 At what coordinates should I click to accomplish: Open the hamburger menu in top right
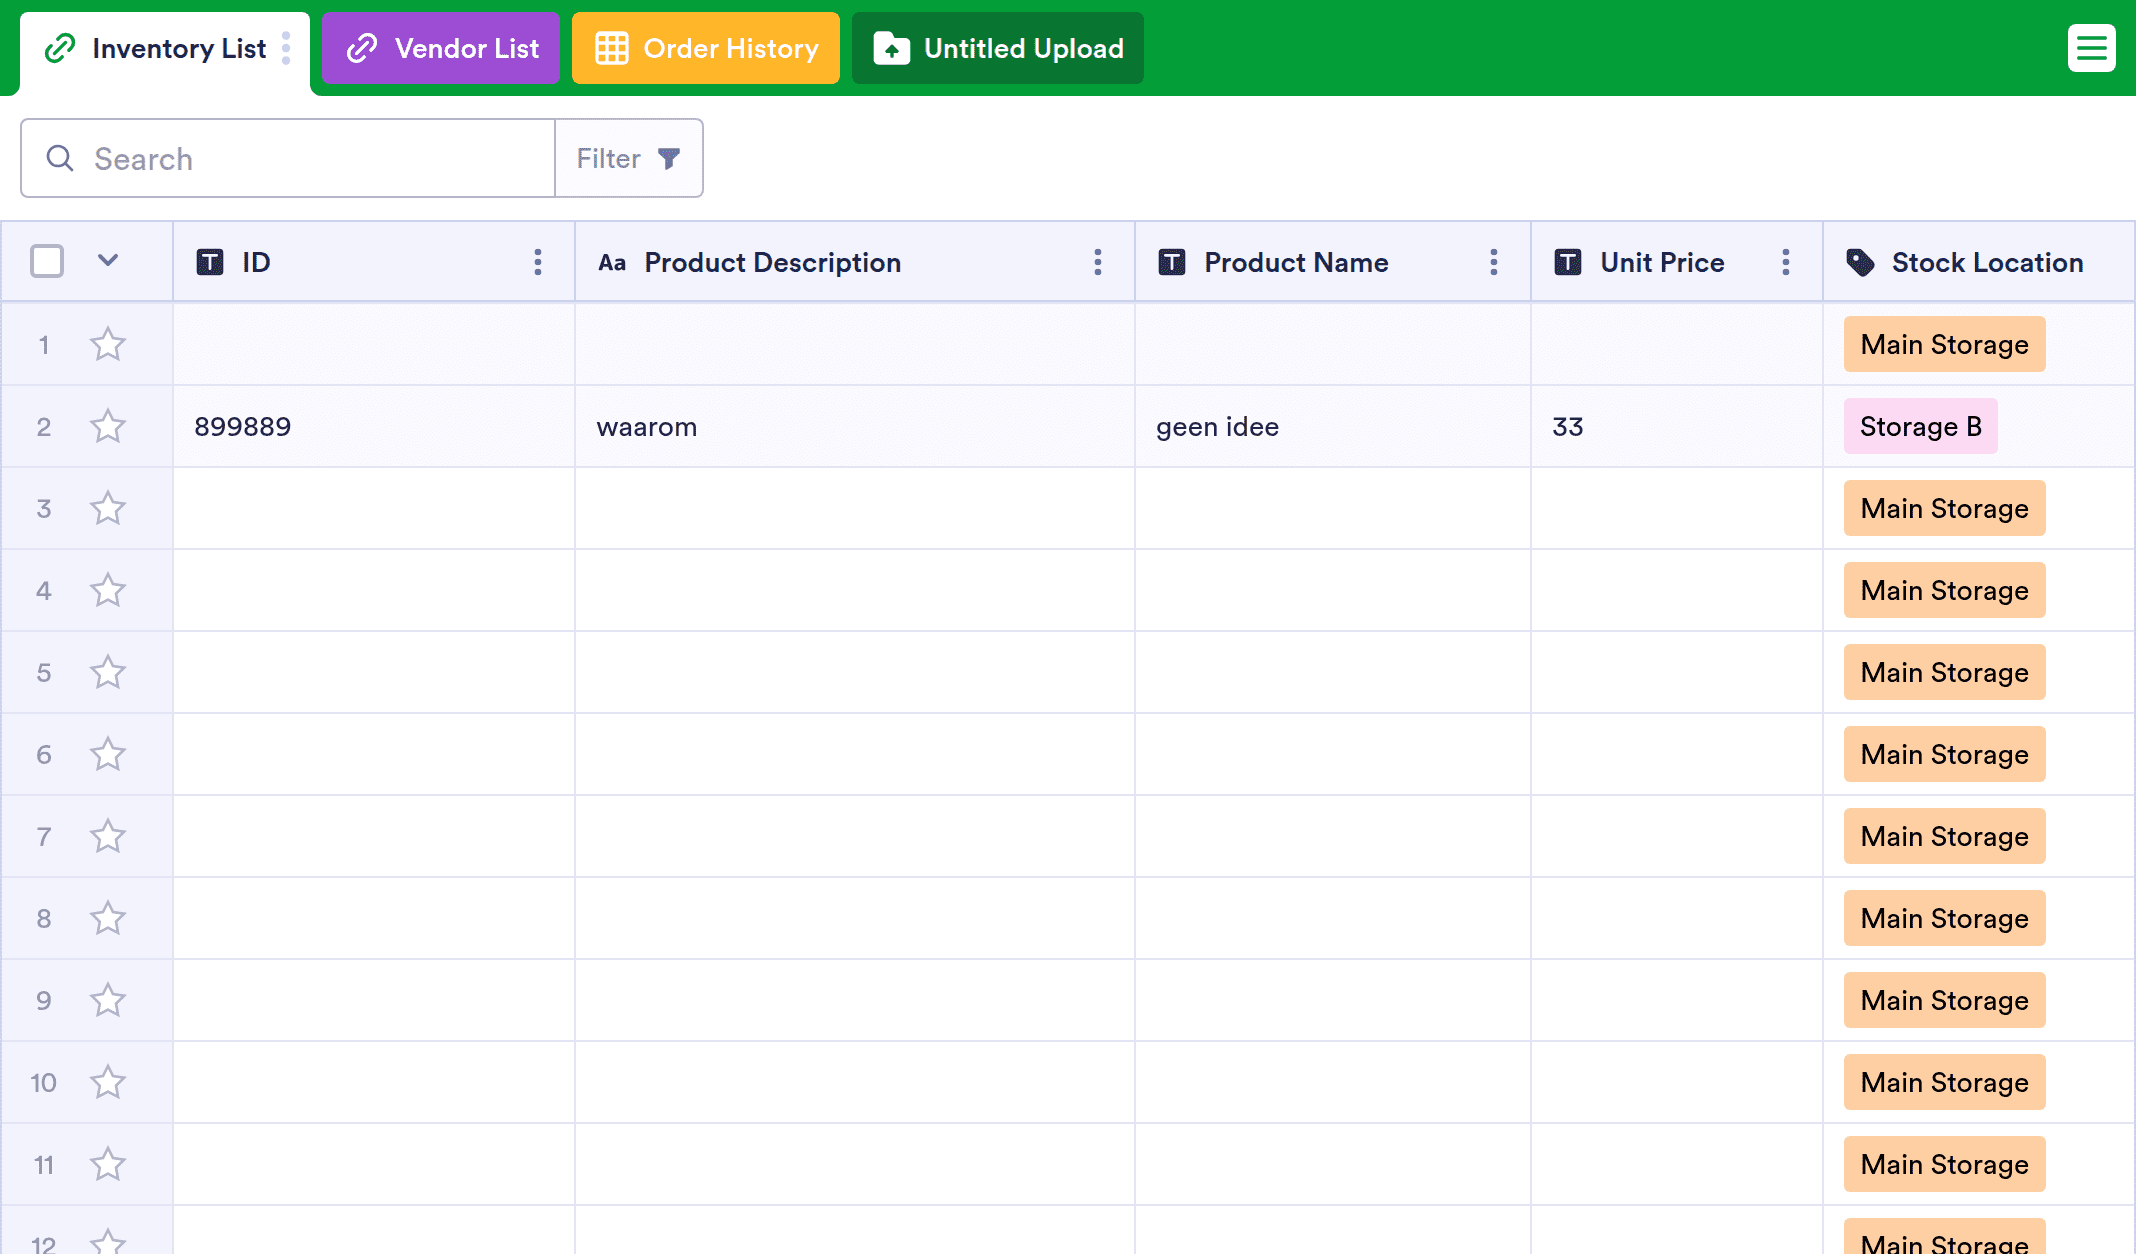(2091, 48)
